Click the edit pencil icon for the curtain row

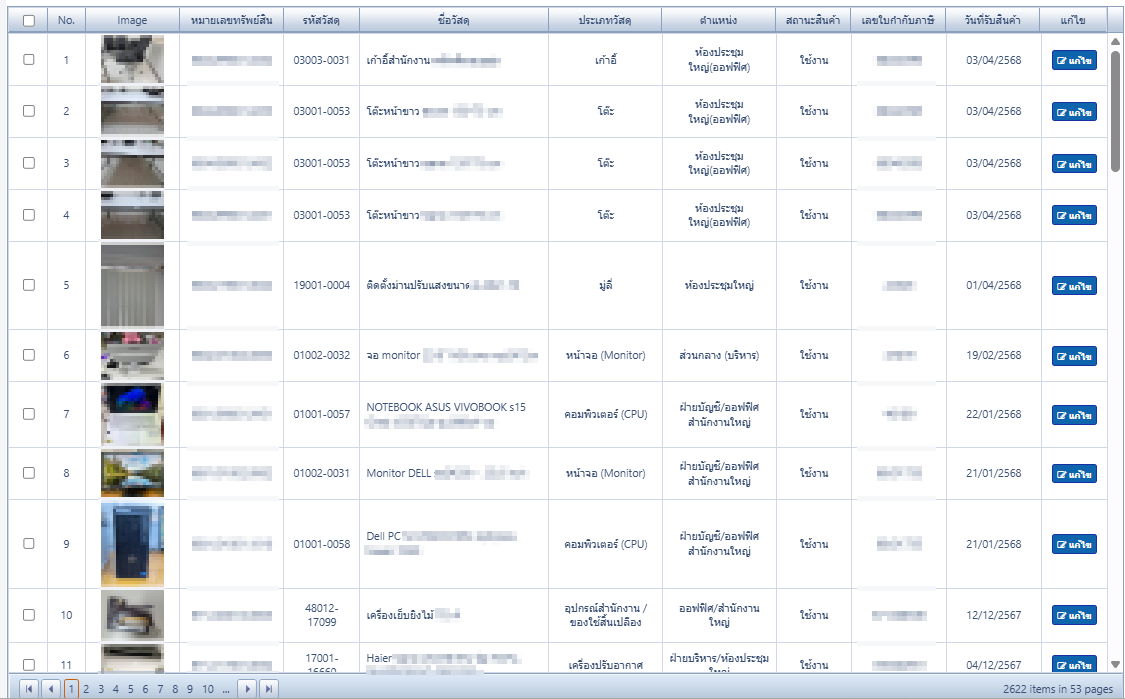click(x=1061, y=285)
